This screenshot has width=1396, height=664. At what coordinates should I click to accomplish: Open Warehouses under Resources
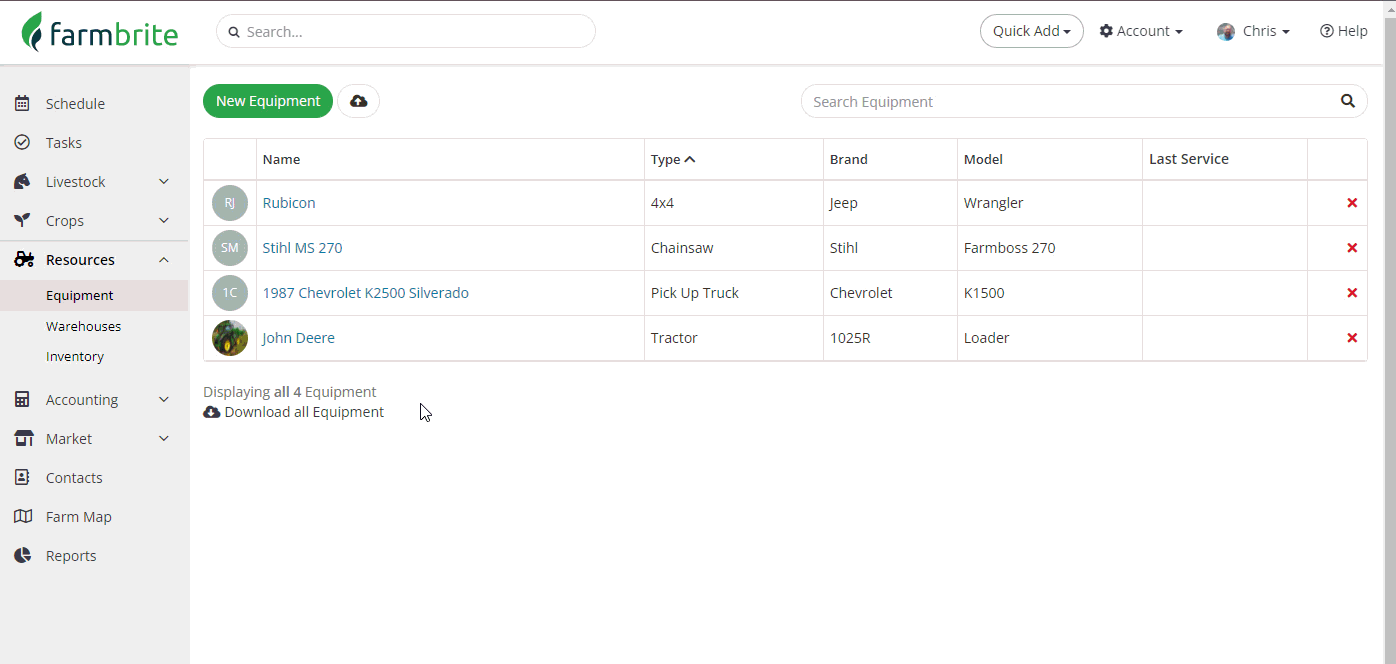tap(83, 326)
